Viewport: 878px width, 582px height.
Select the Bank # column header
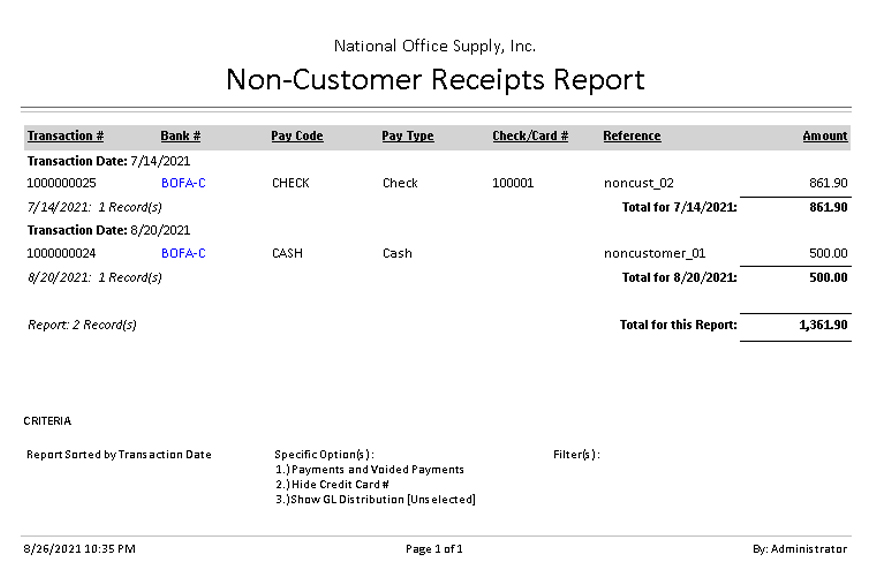[180, 136]
